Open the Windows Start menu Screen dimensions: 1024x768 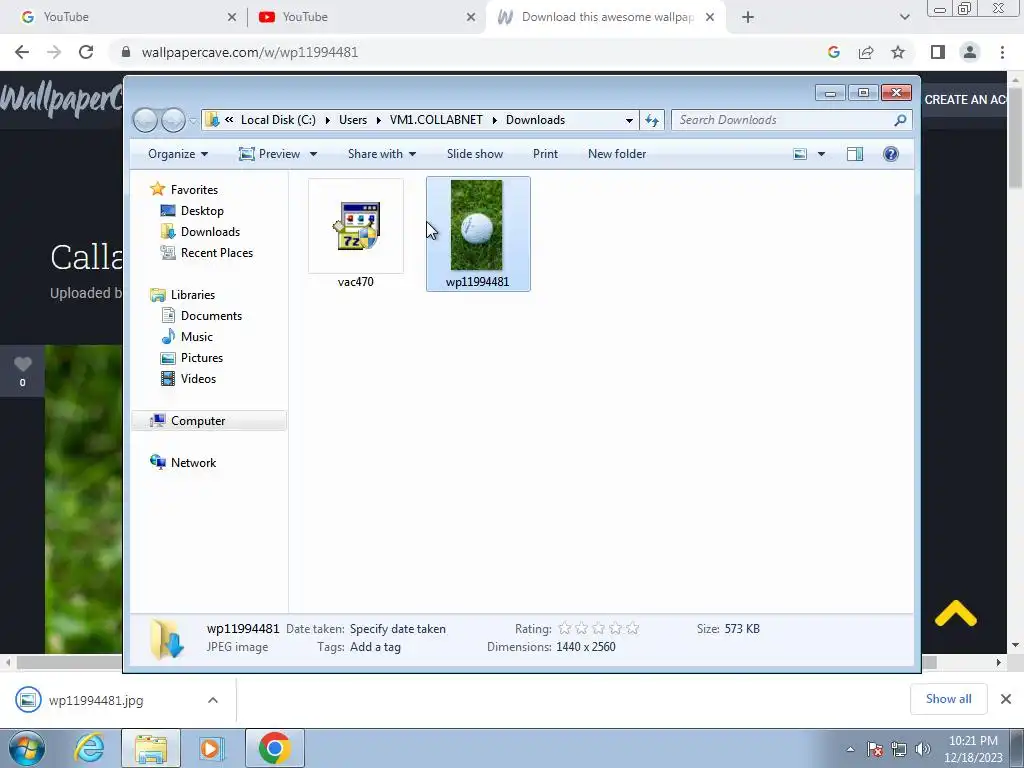point(26,748)
